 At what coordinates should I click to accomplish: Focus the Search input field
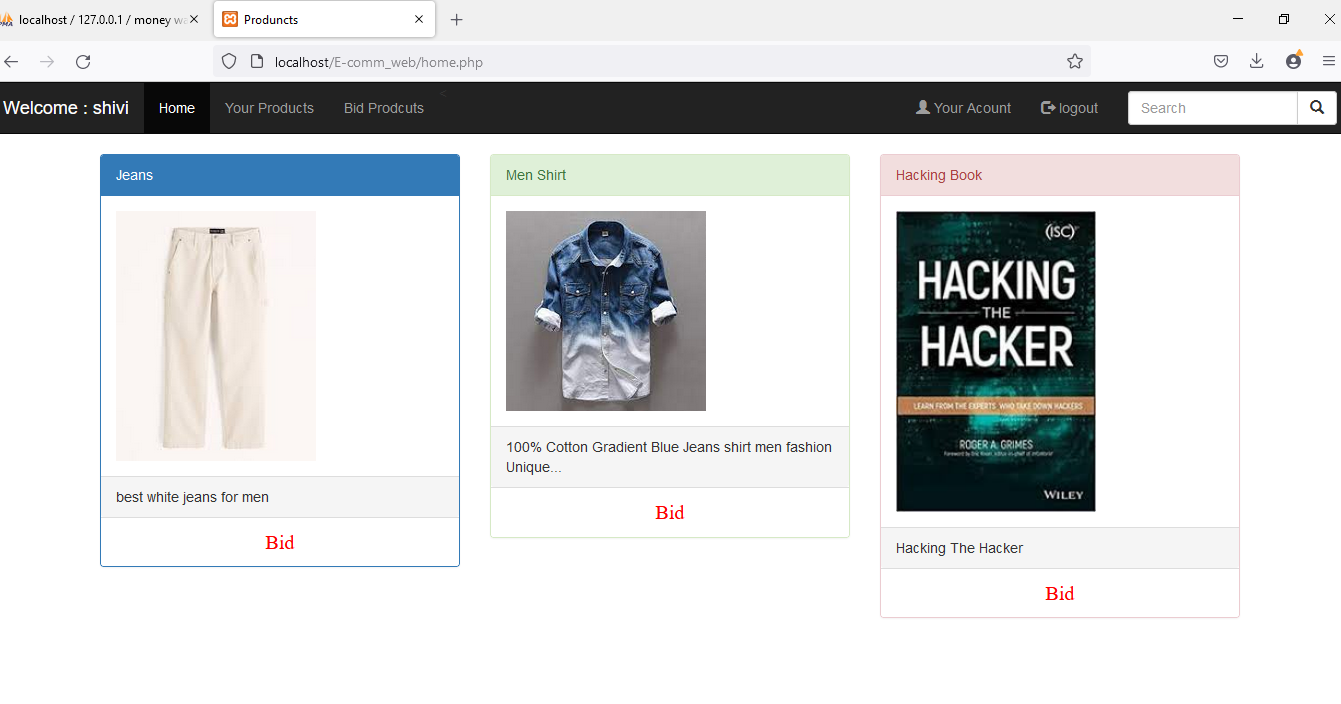pyautogui.click(x=1213, y=108)
